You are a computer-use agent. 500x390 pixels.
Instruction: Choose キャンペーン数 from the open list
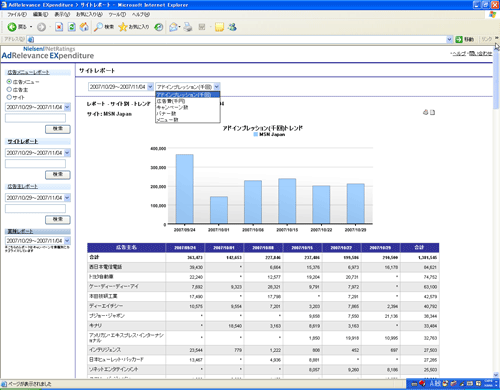(x=188, y=107)
